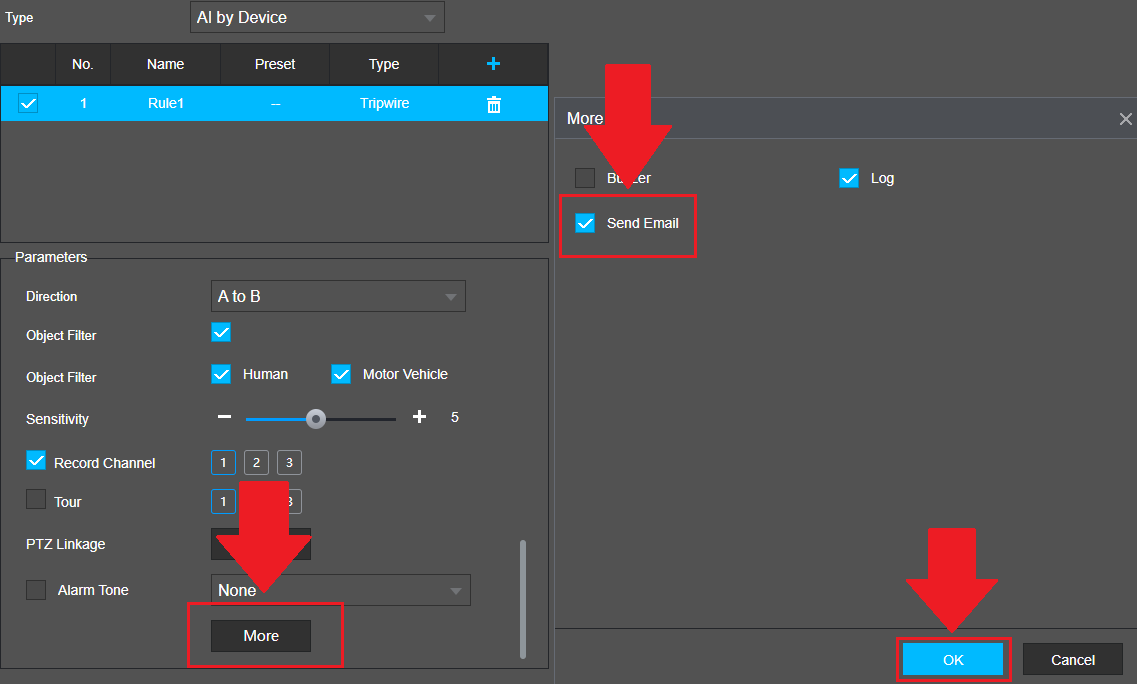Uncheck the Human object filter
Image resolution: width=1137 pixels, height=684 pixels.
221,374
